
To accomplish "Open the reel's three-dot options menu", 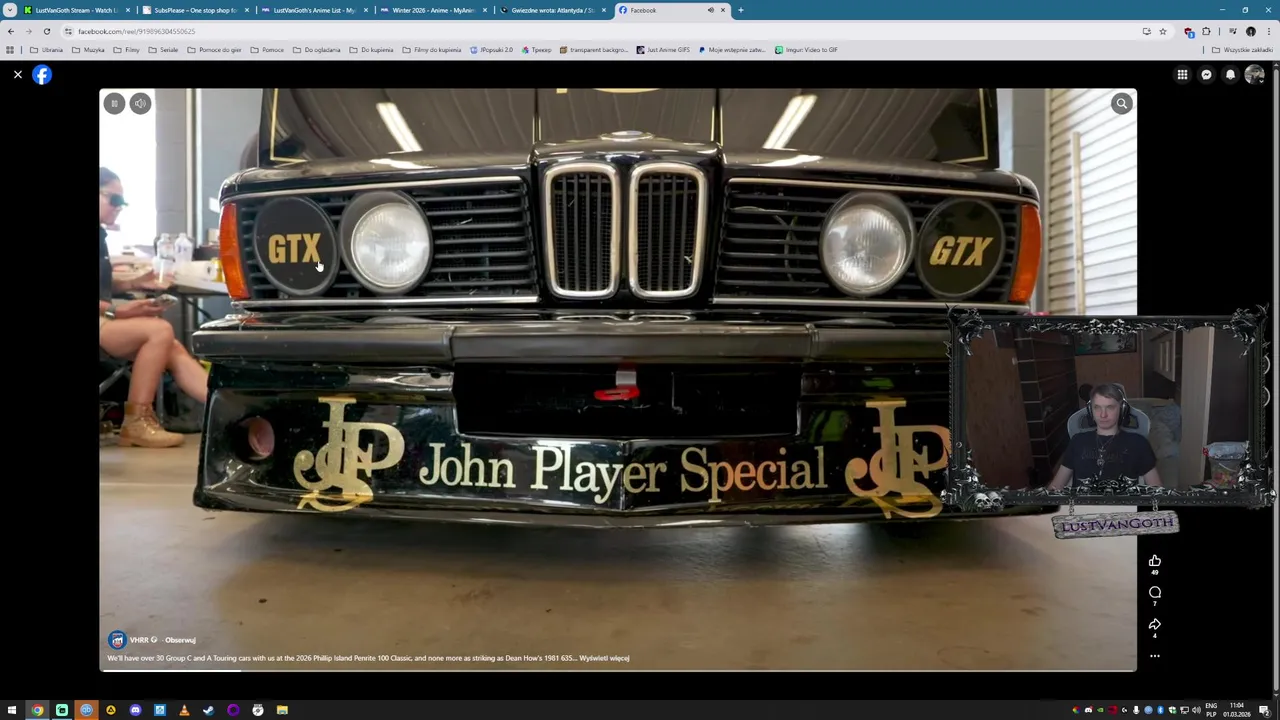I will point(1154,657).
